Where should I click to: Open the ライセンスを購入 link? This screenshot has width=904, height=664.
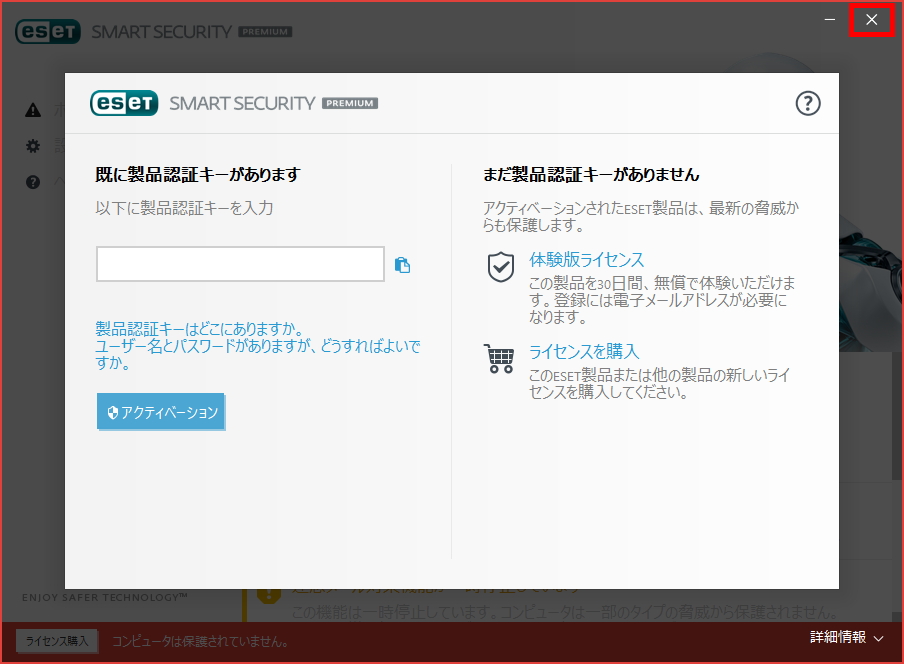pos(584,352)
